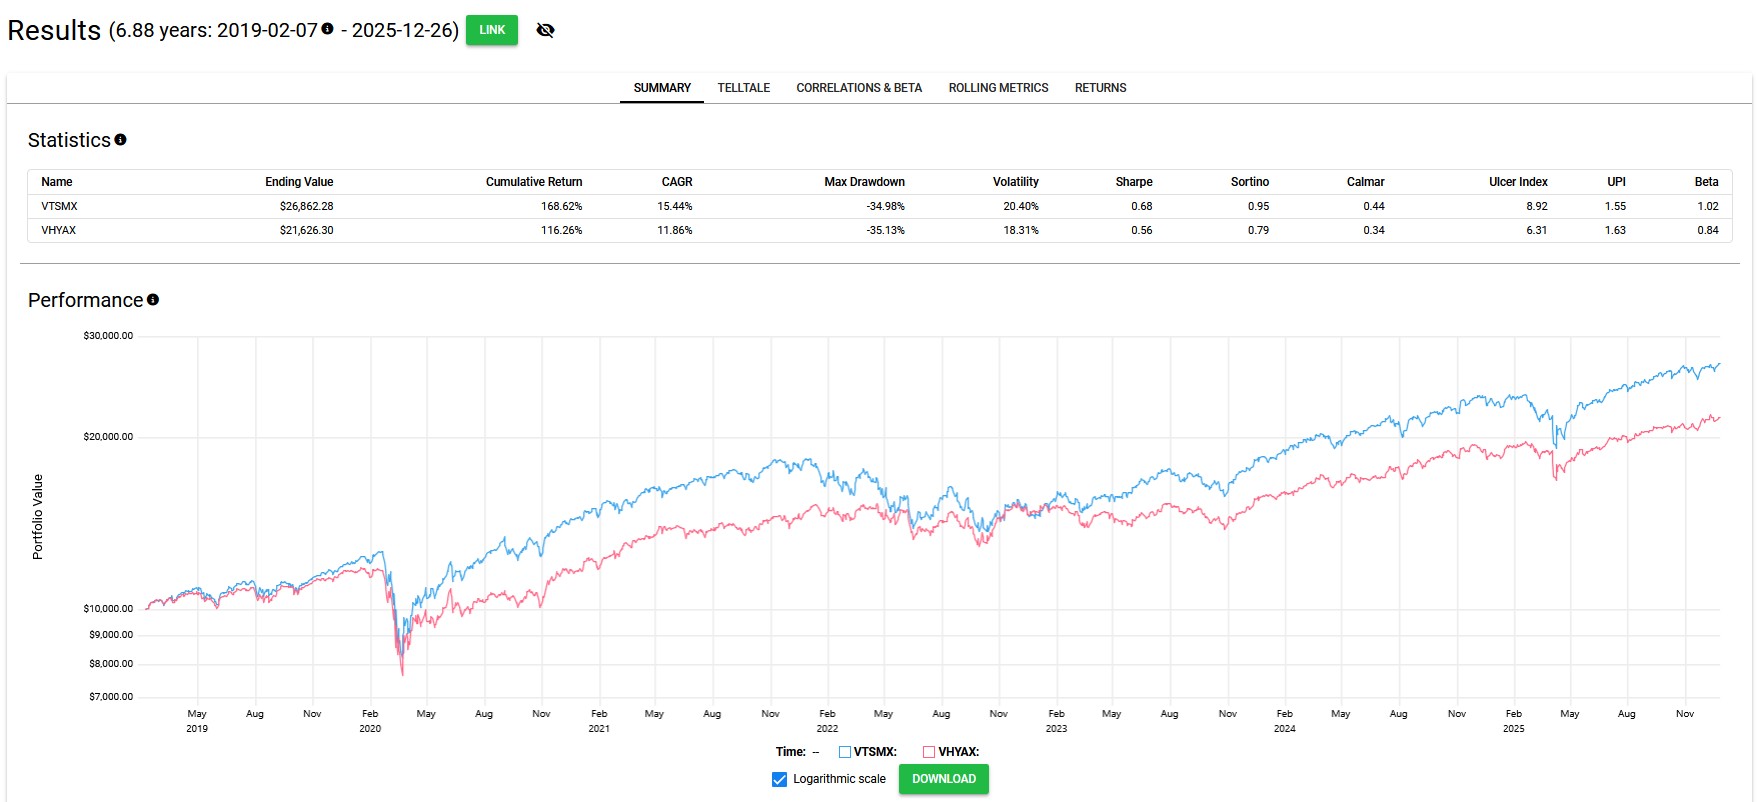Click the $30,000.00 y-axis label

pyautogui.click(x=108, y=336)
